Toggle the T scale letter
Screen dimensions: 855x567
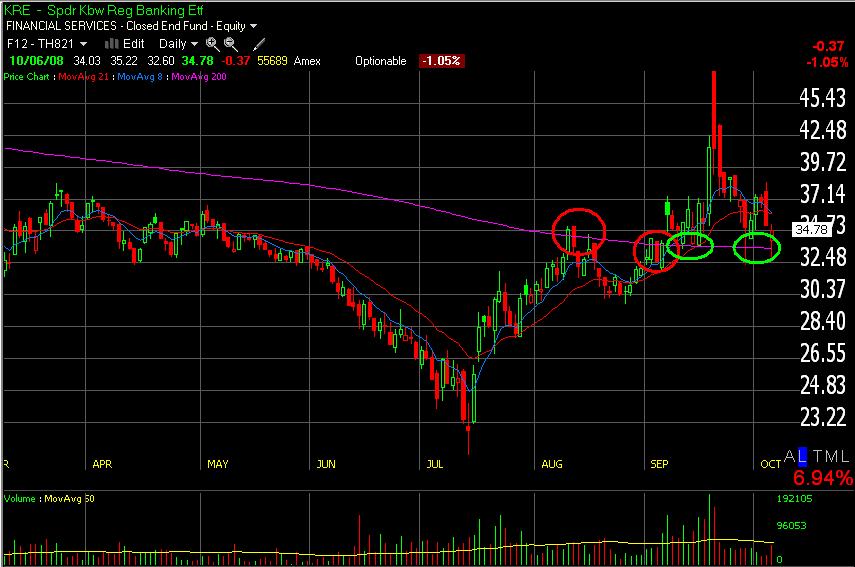tap(818, 456)
